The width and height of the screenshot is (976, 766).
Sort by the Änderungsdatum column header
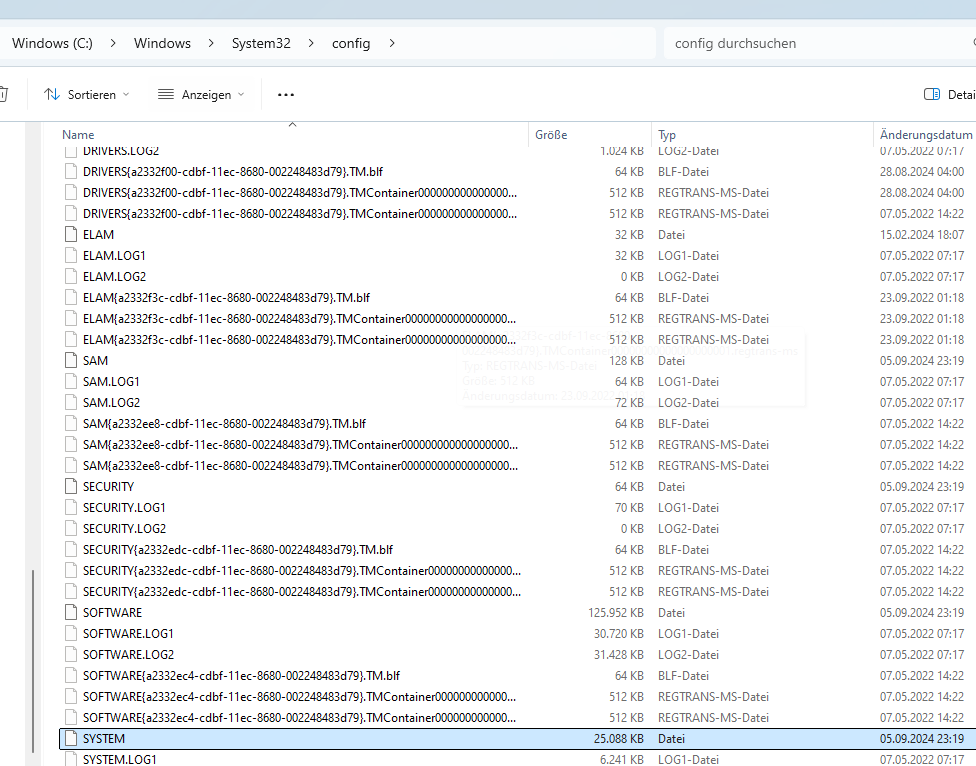(x=926, y=134)
